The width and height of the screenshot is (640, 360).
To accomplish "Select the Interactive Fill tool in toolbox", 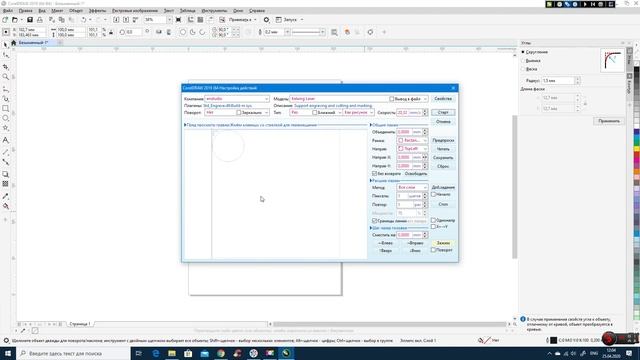I will coord(6,206).
